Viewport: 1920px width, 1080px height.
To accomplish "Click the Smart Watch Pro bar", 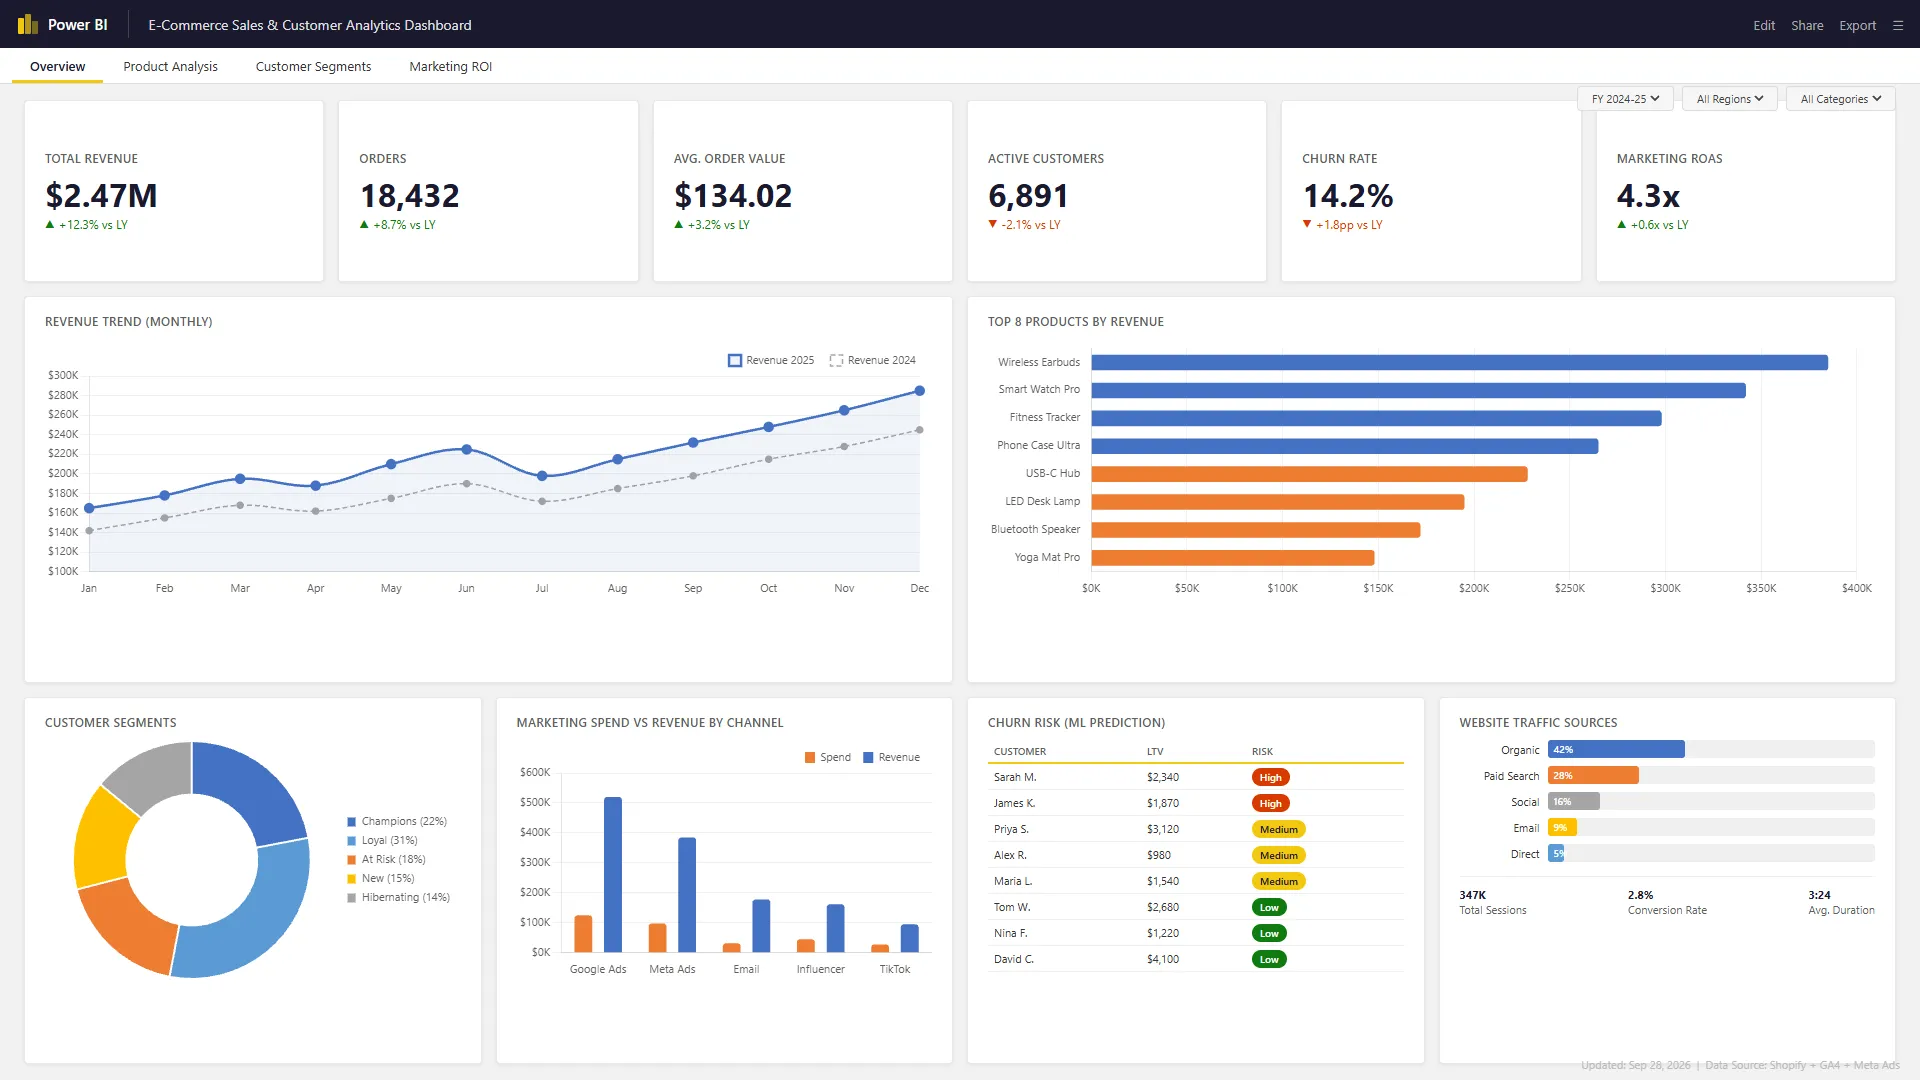I will (x=1418, y=390).
